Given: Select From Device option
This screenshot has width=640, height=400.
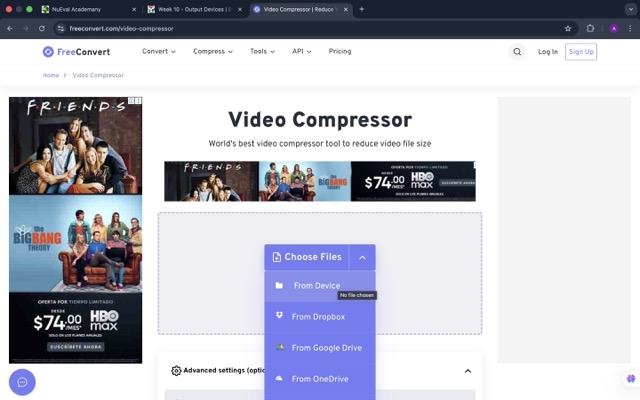Looking at the screenshot, I should point(320,286).
